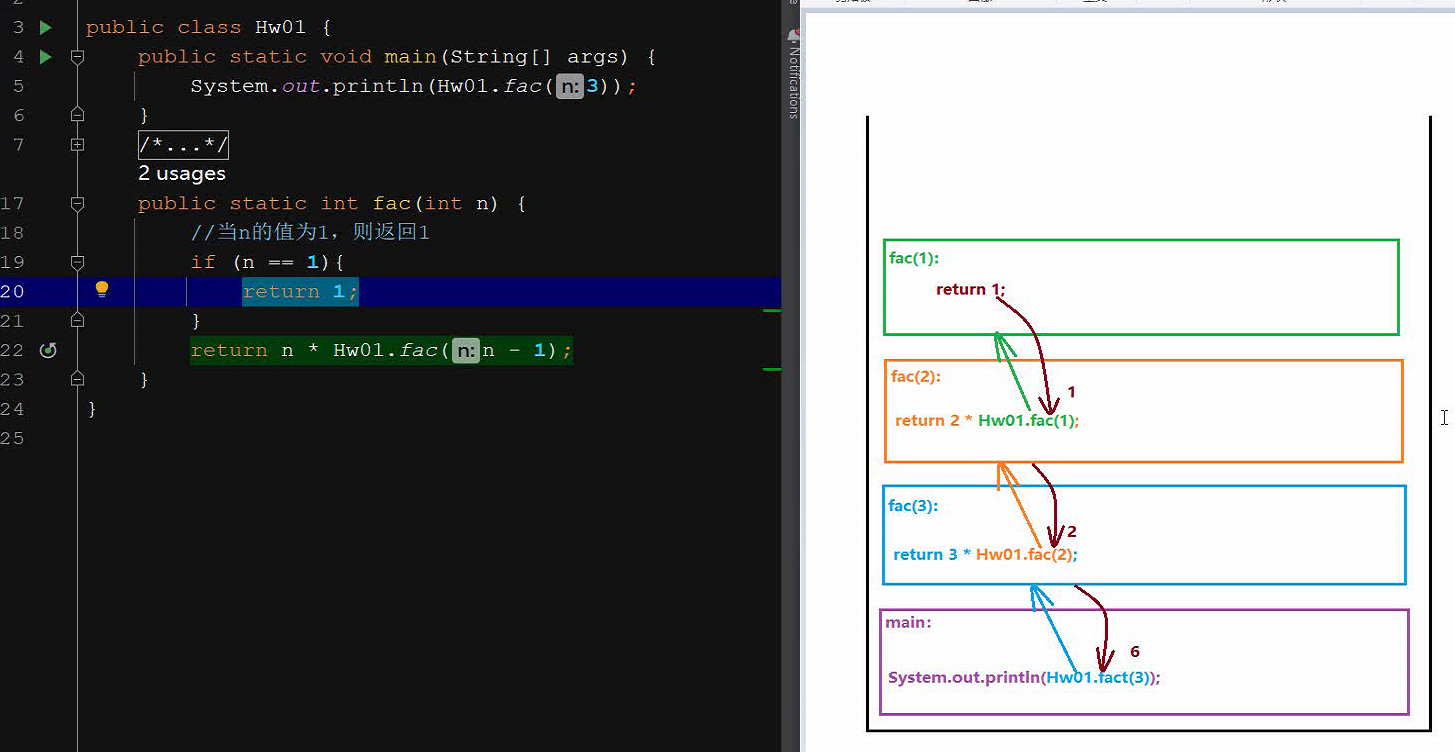The image size is (1455, 752).
Task: Click the run icon beside class Hw01
Action: click(x=45, y=27)
